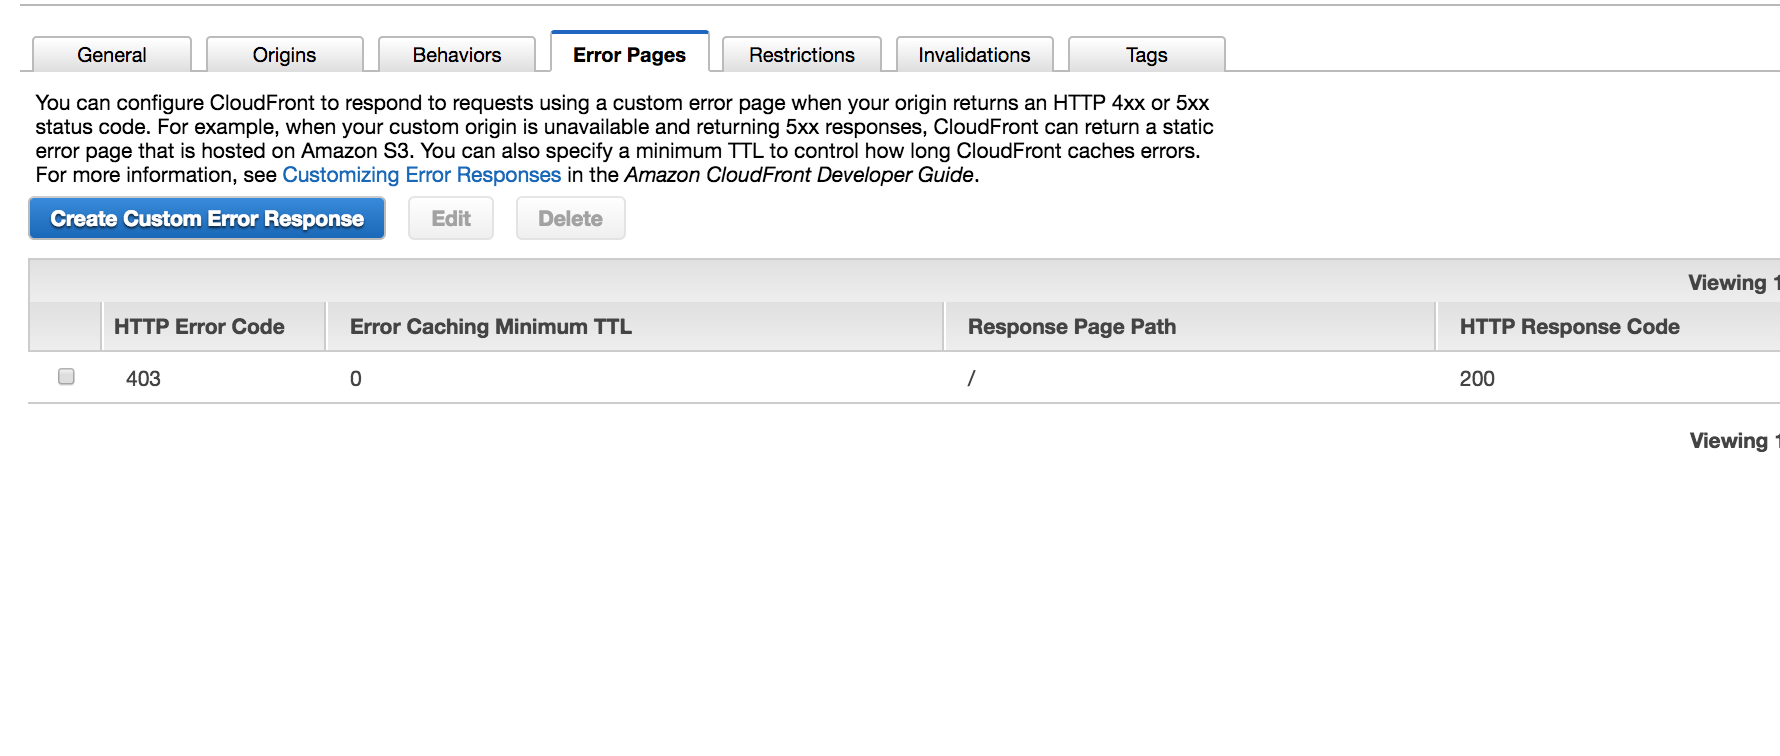This screenshot has height=756, width=1780.
Task: Switch to the Invalidations tab
Action: tap(975, 55)
